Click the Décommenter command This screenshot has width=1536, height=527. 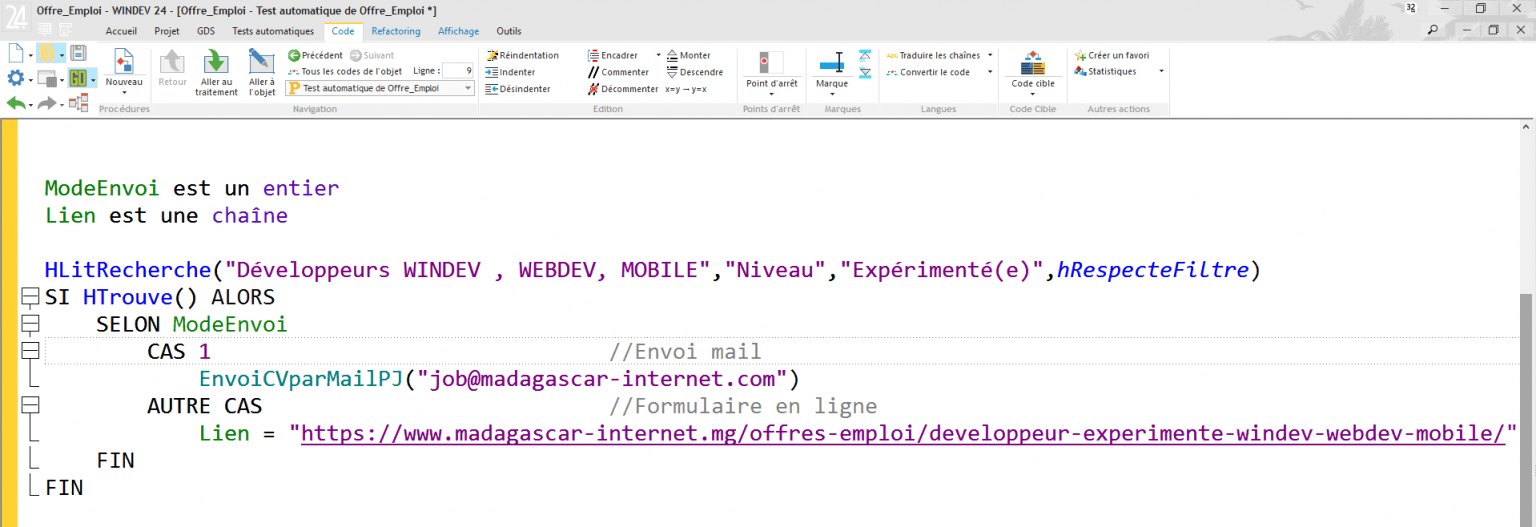pyautogui.click(x=623, y=89)
